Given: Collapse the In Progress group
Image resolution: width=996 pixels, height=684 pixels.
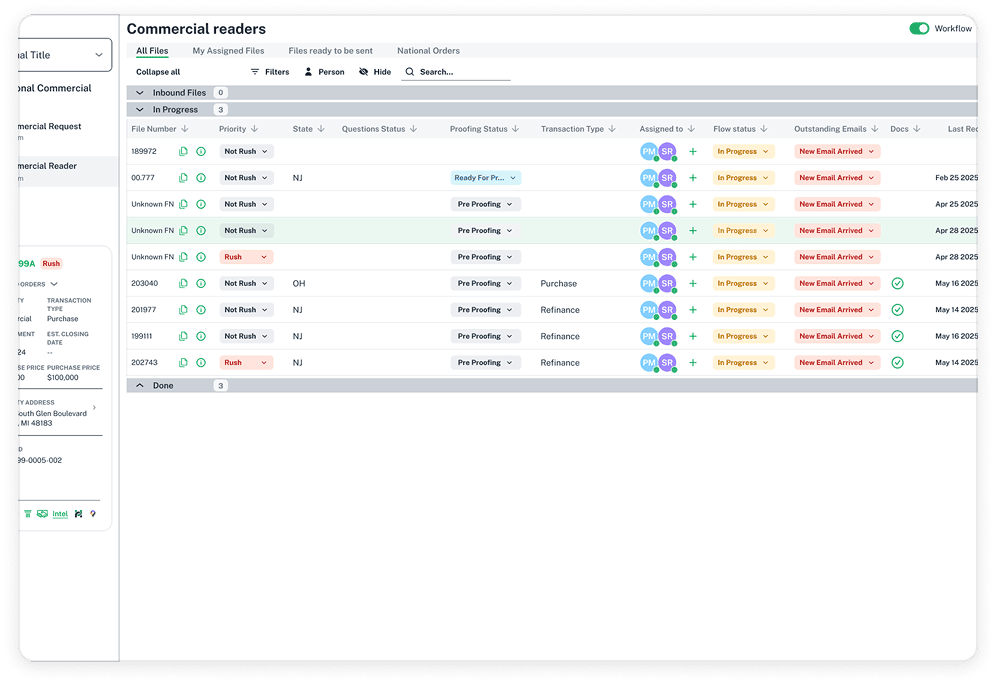Looking at the screenshot, I should pyautogui.click(x=140, y=110).
